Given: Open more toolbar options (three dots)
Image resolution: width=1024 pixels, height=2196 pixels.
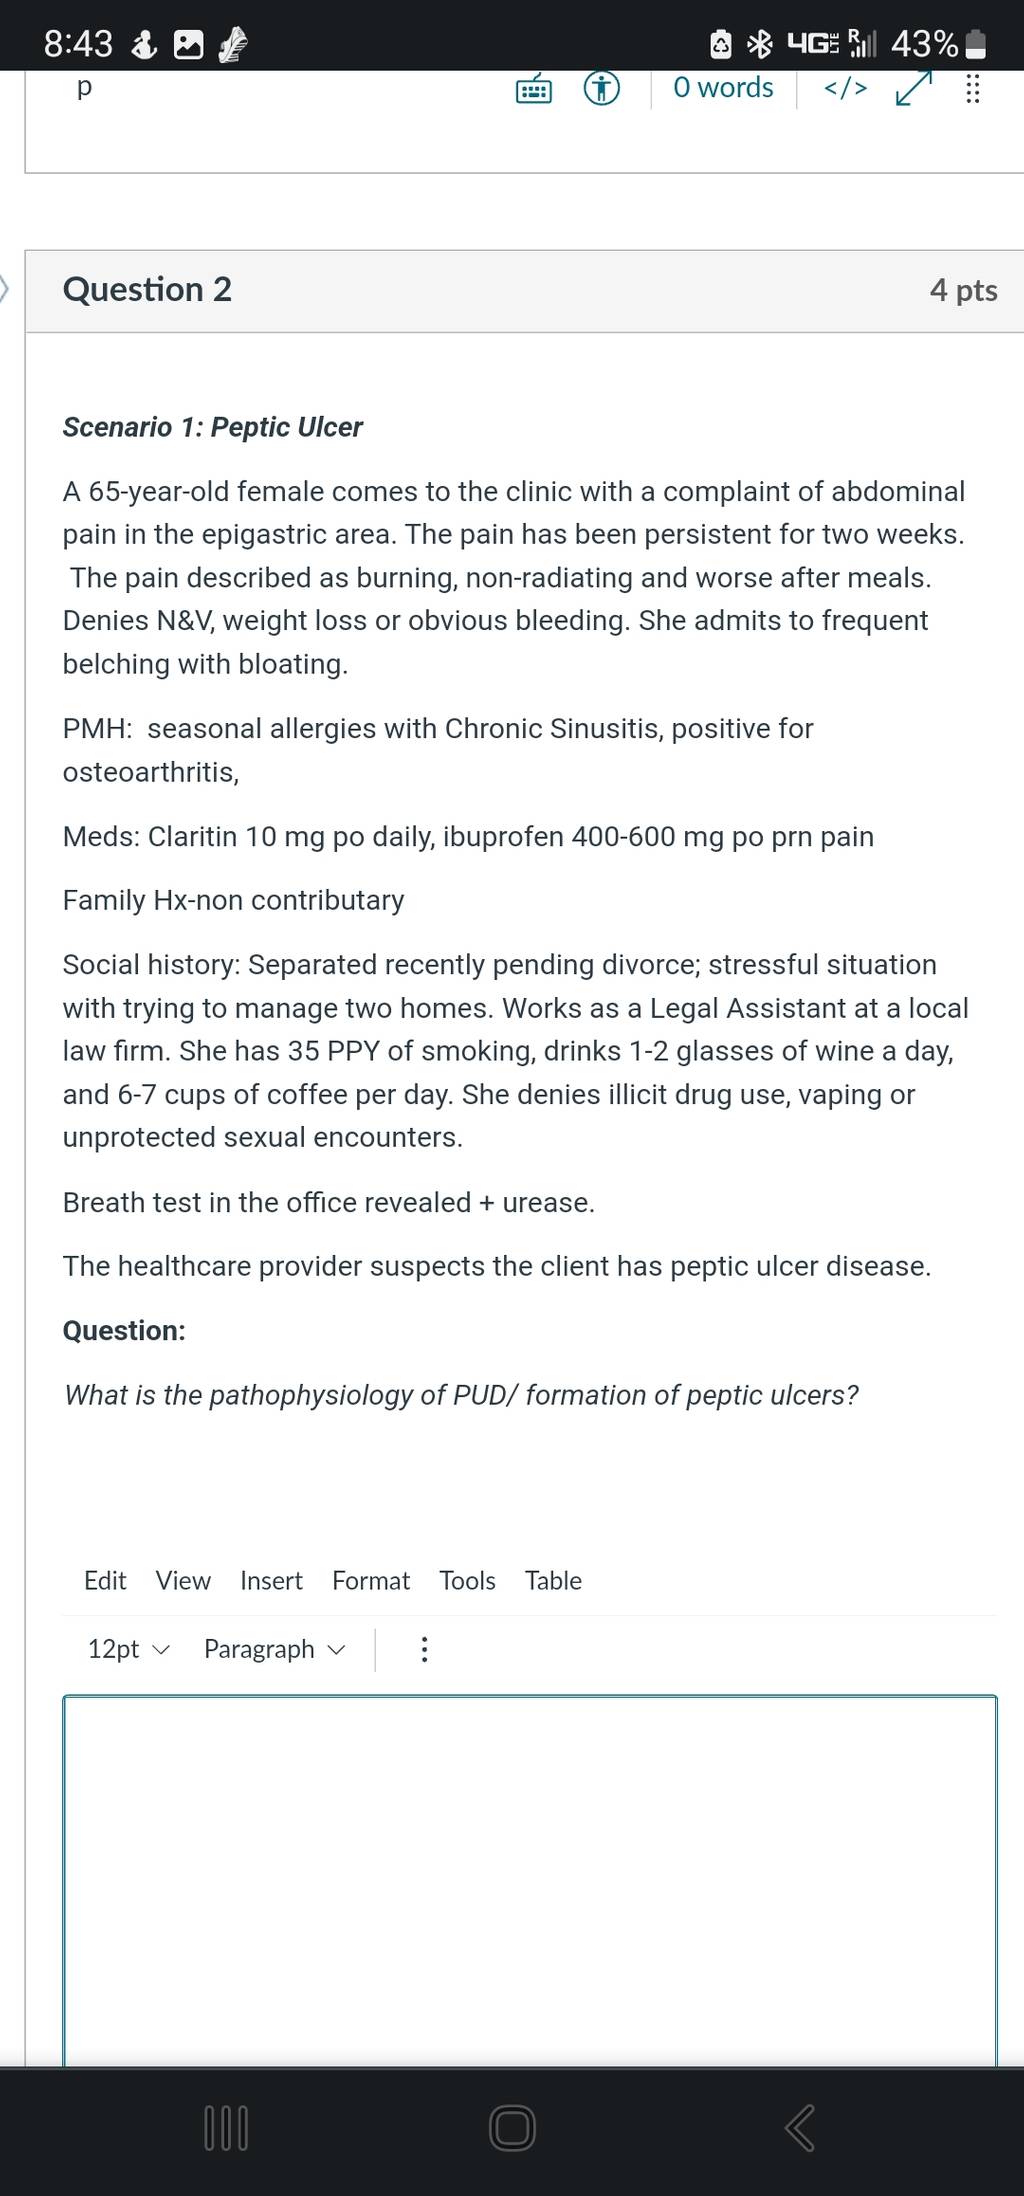Looking at the screenshot, I should coord(424,1649).
